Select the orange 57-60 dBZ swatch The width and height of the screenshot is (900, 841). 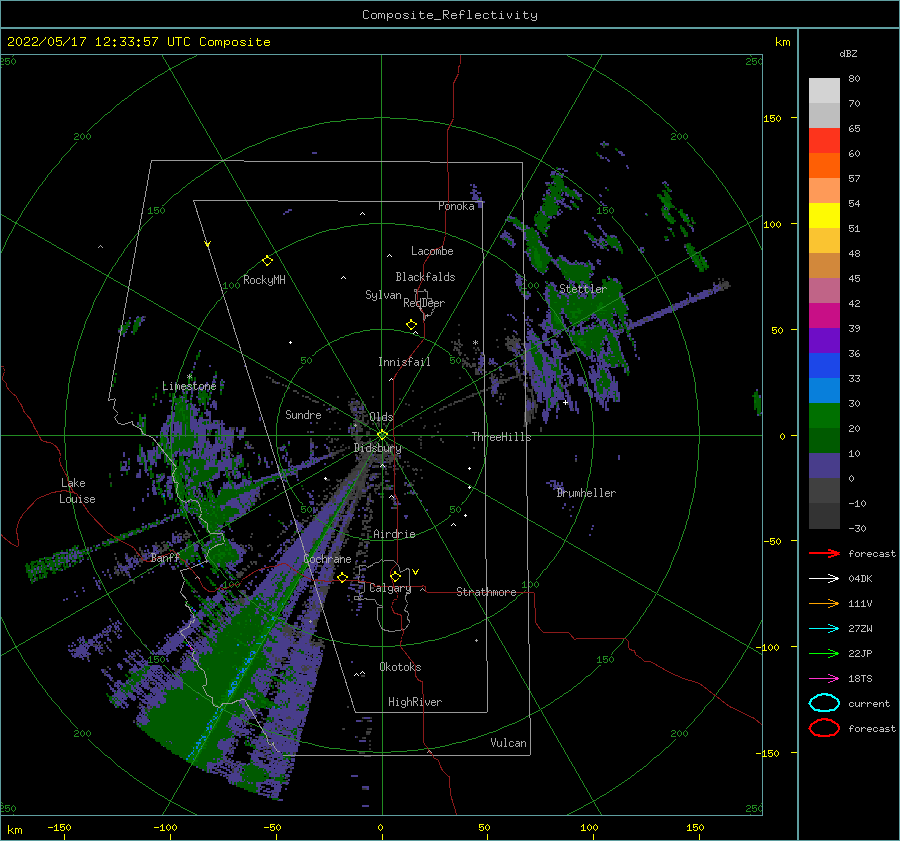pos(824,166)
